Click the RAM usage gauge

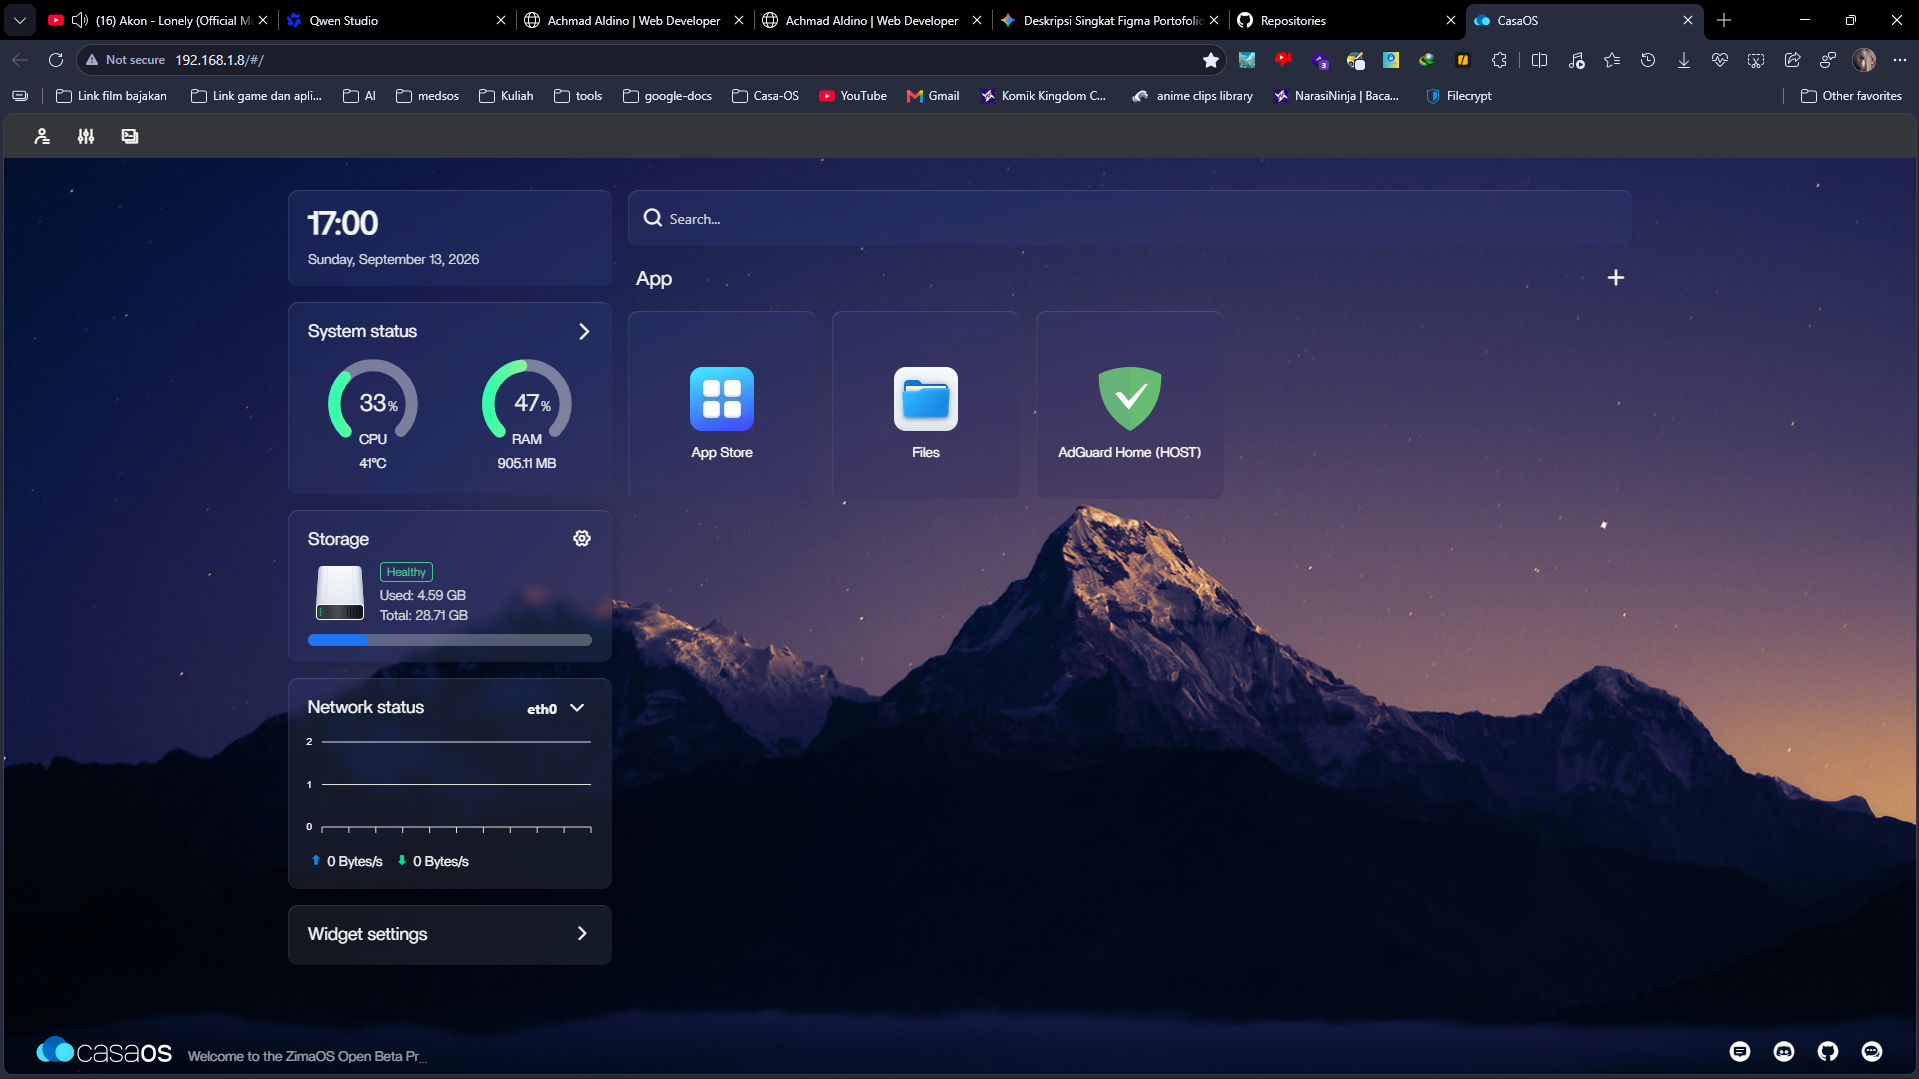point(527,402)
